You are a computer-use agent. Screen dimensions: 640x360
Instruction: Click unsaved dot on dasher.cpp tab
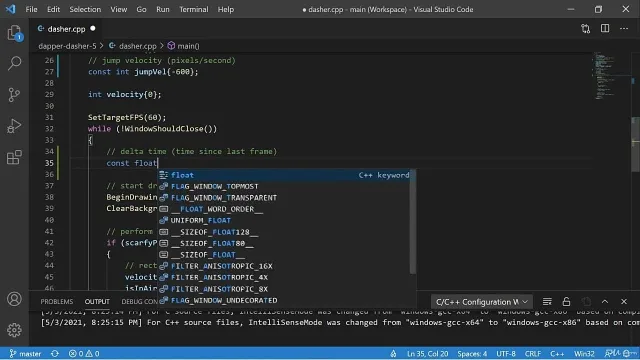93,29
